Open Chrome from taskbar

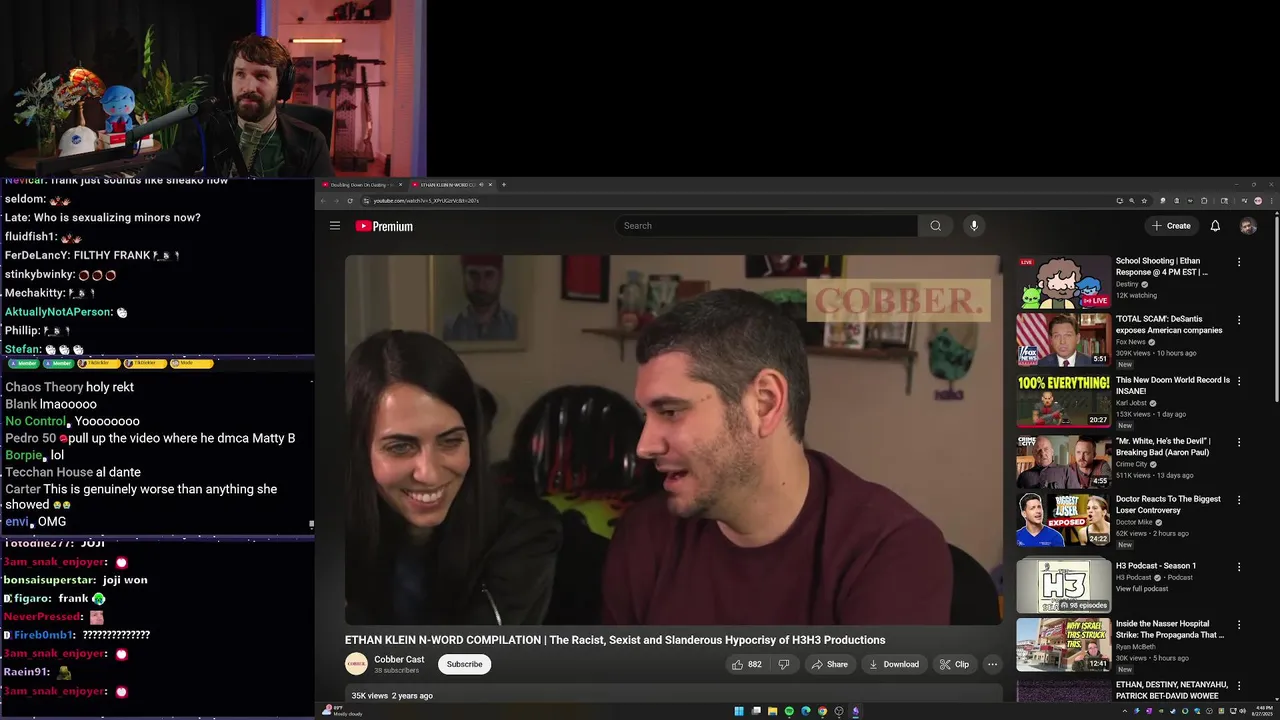(822, 711)
